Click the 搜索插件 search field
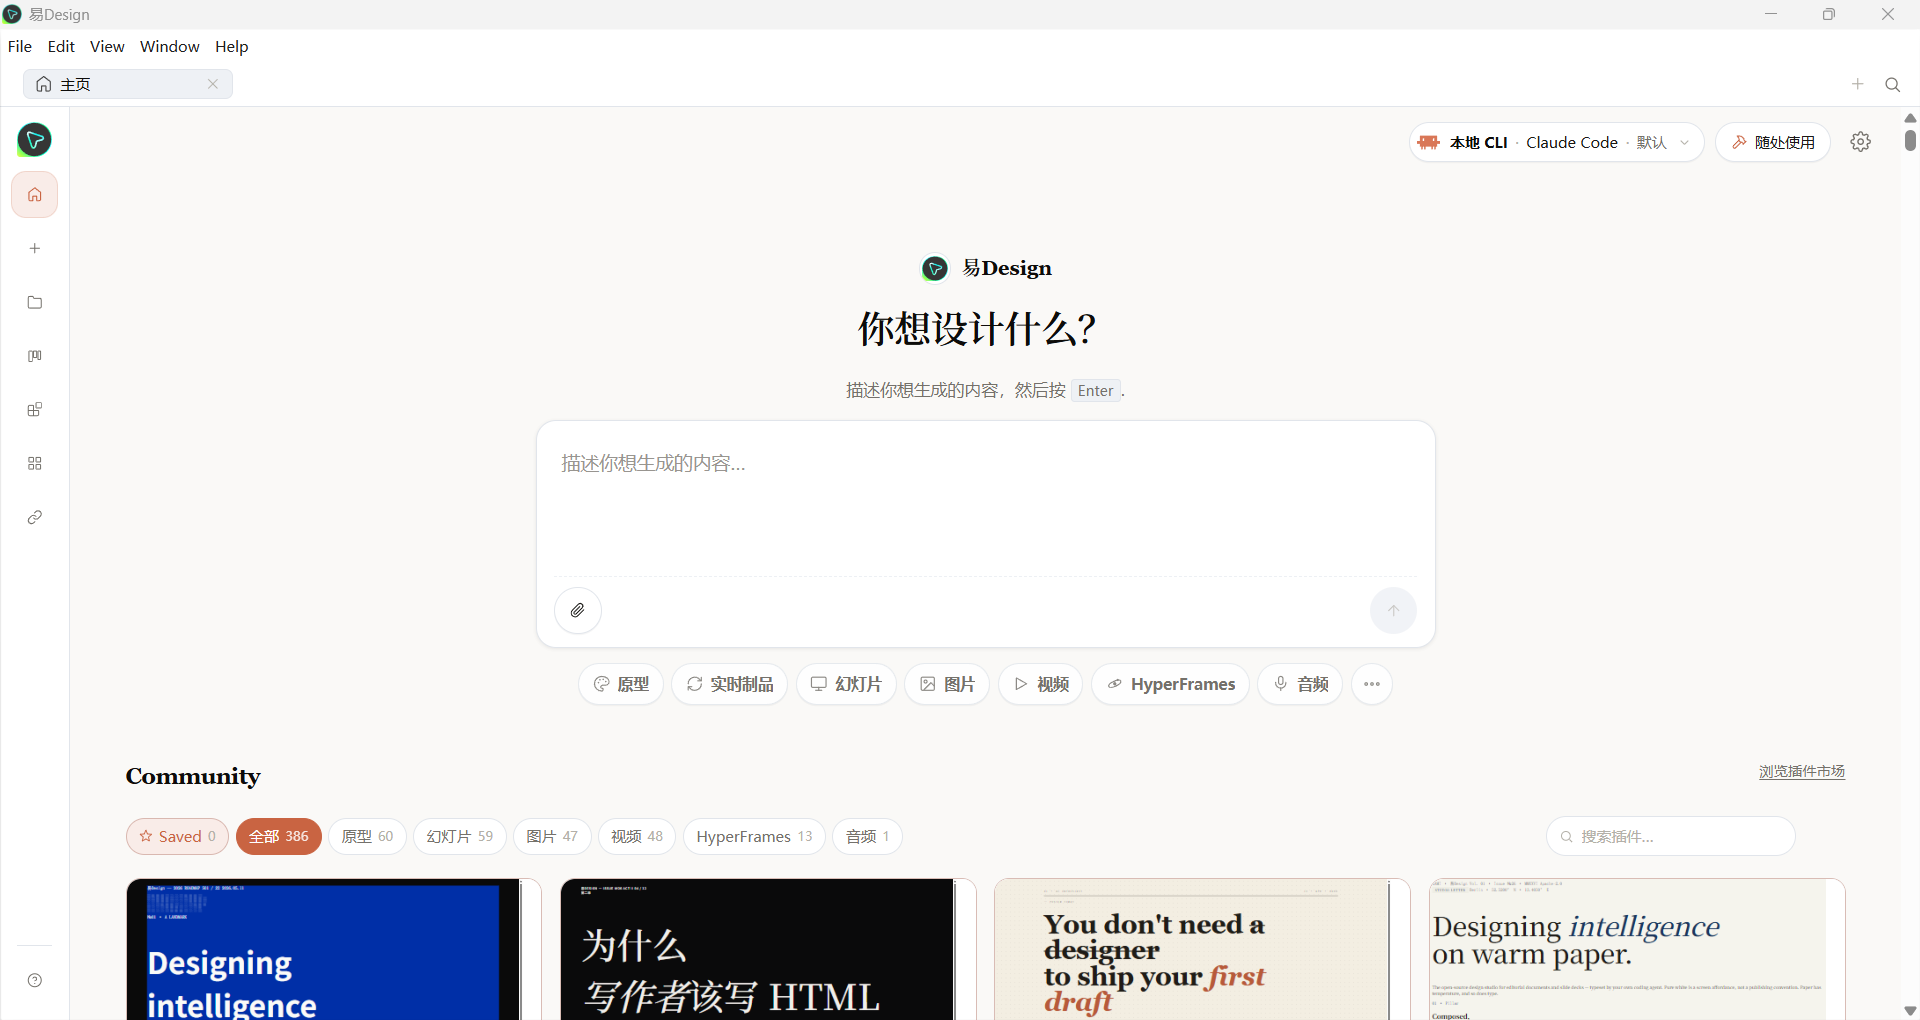Image resolution: width=1920 pixels, height=1020 pixels. tap(1671, 836)
